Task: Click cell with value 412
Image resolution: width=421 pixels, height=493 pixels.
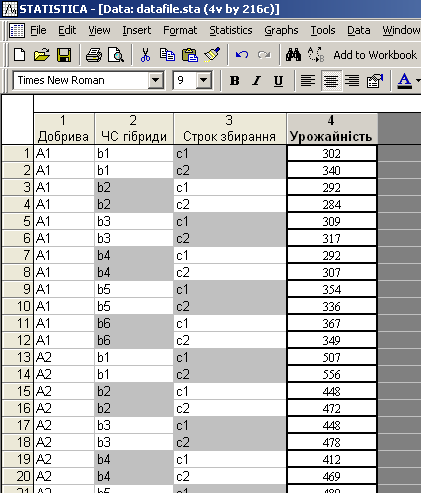Action: 332,460
